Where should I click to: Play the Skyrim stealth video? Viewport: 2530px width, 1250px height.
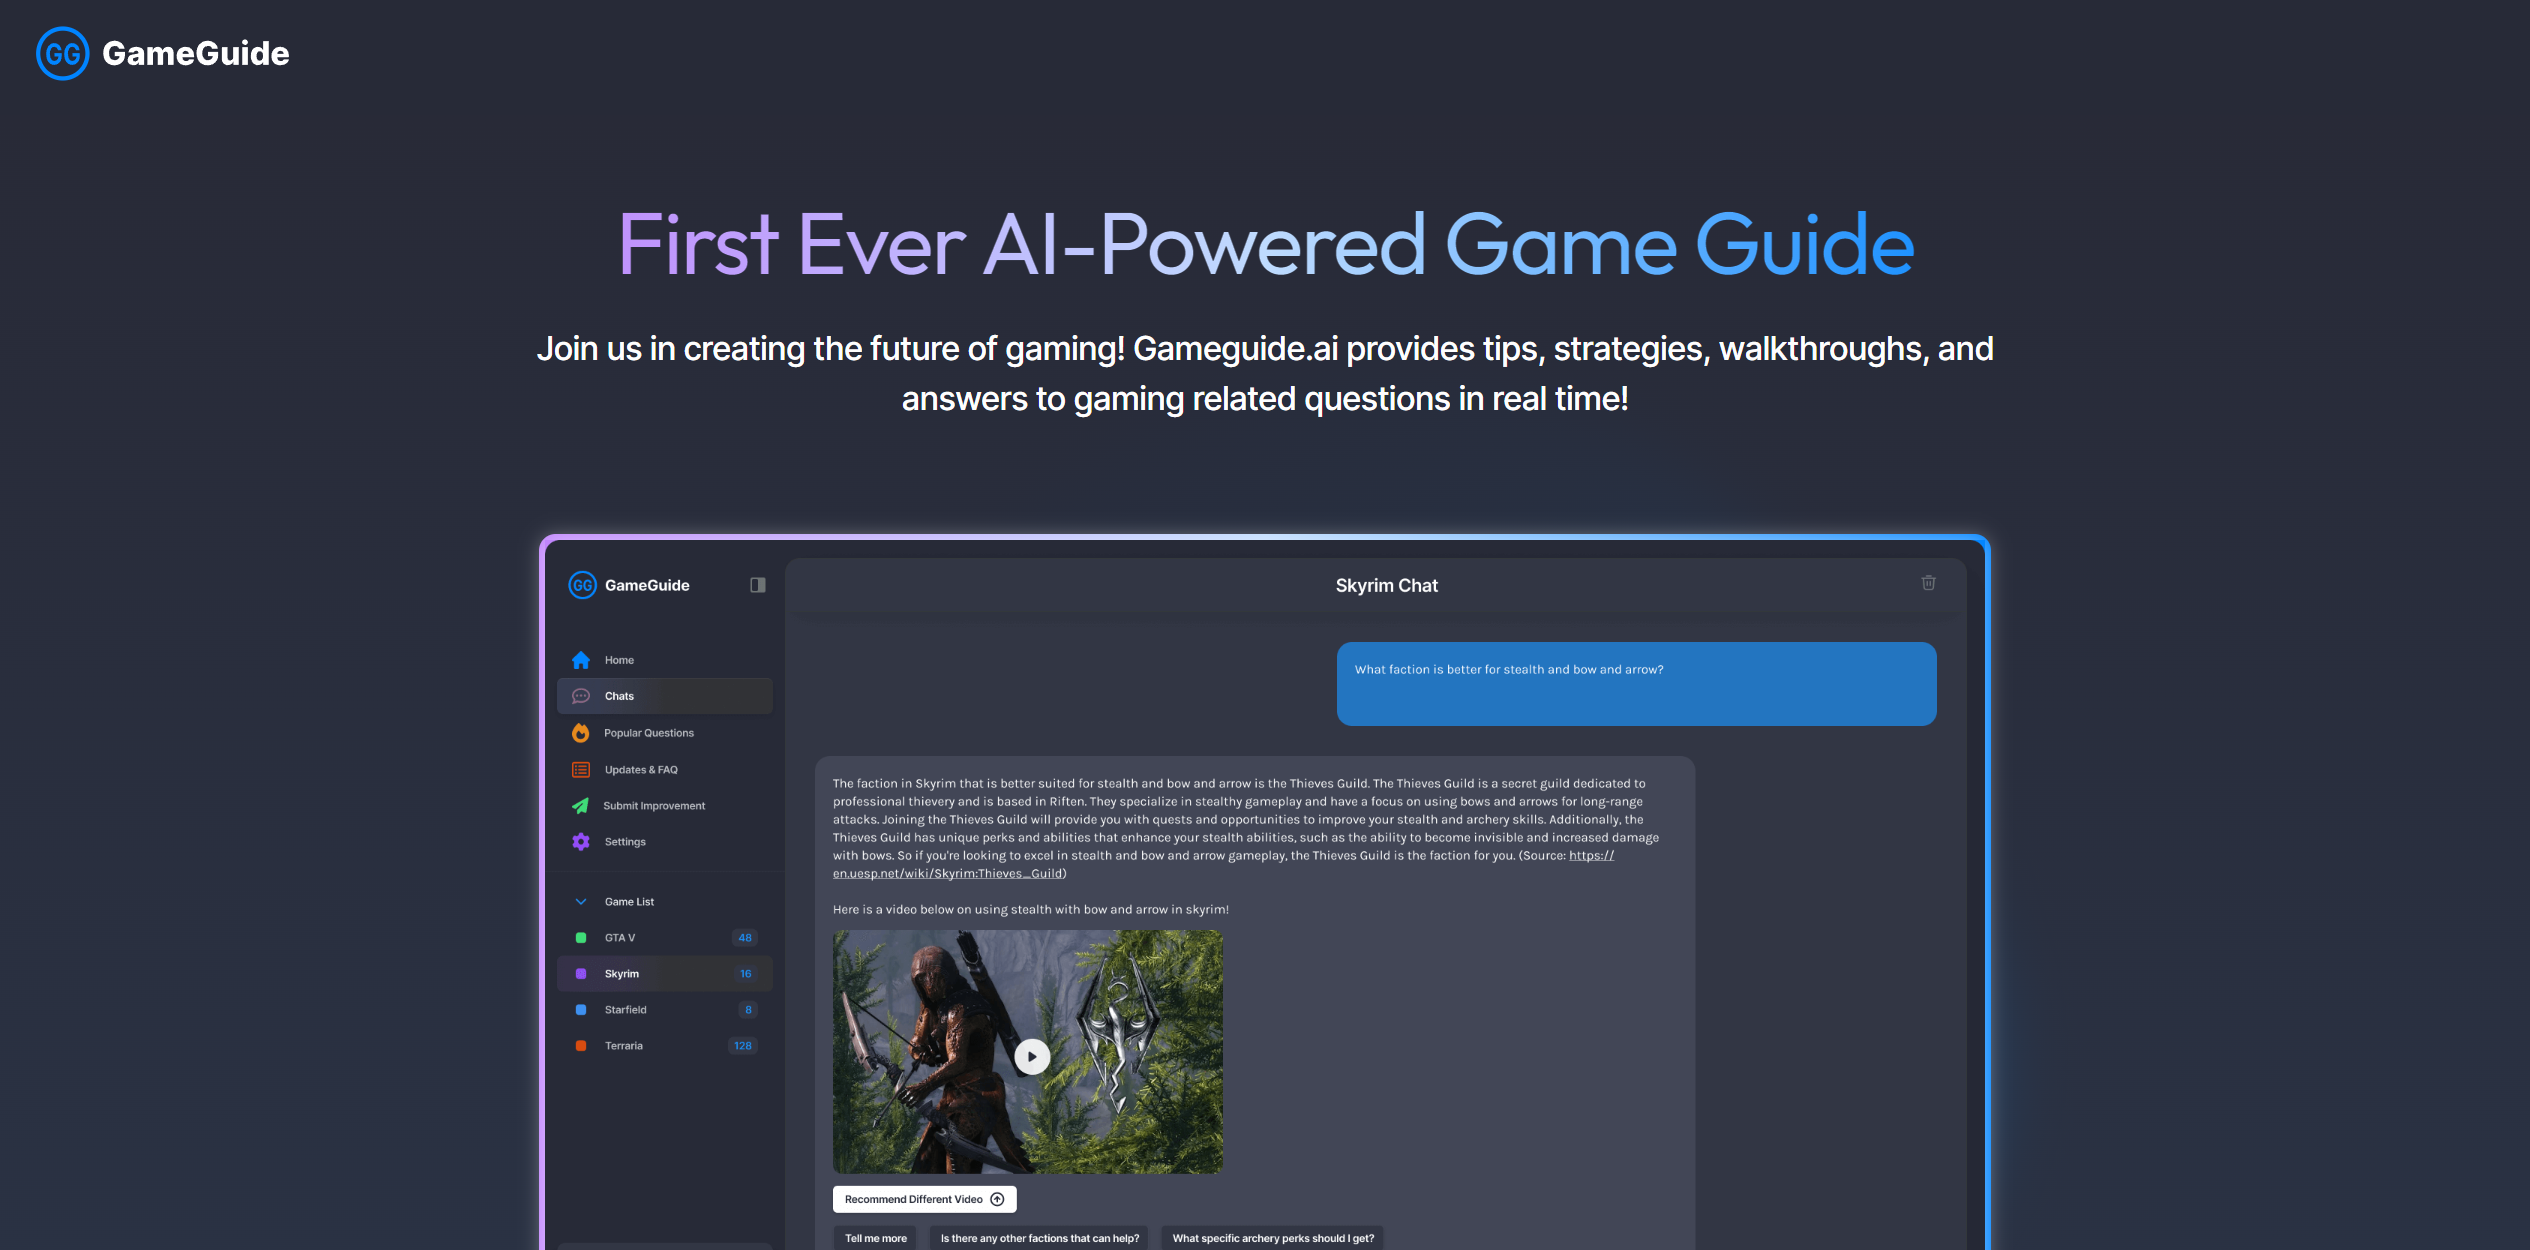[1030, 1055]
